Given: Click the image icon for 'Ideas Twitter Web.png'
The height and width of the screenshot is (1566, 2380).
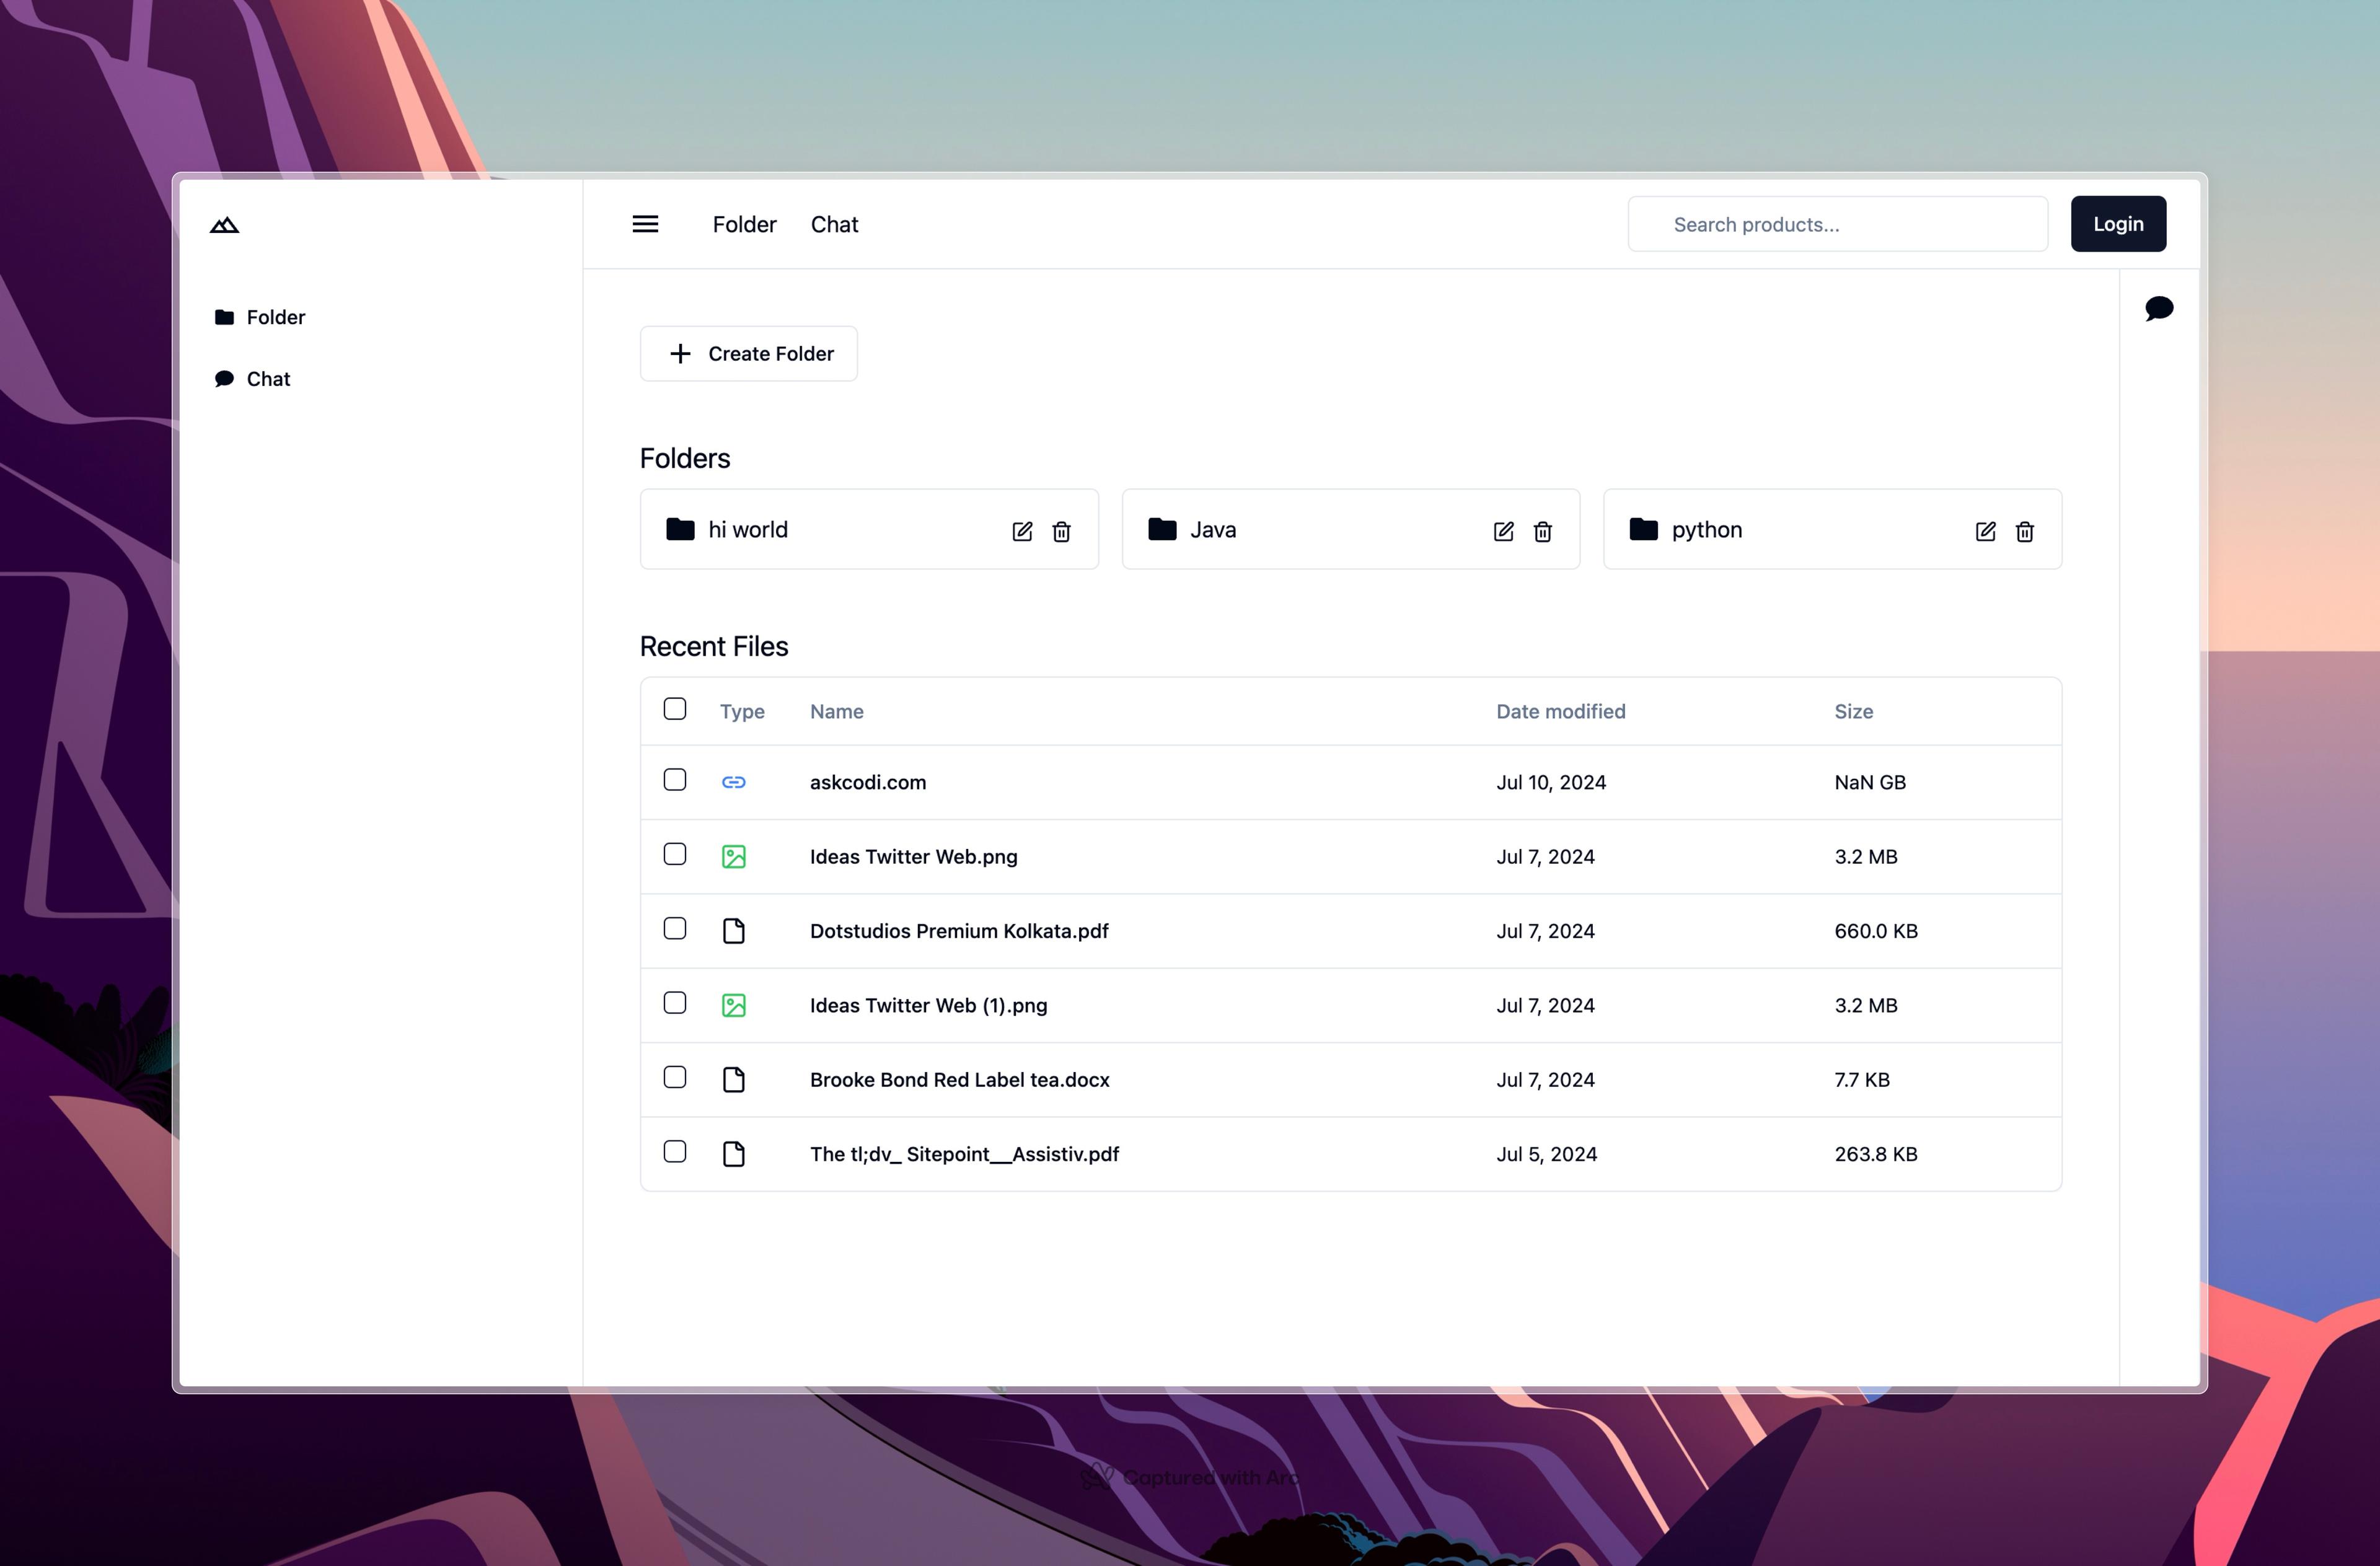Looking at the screenshot, I should (734, 856).
